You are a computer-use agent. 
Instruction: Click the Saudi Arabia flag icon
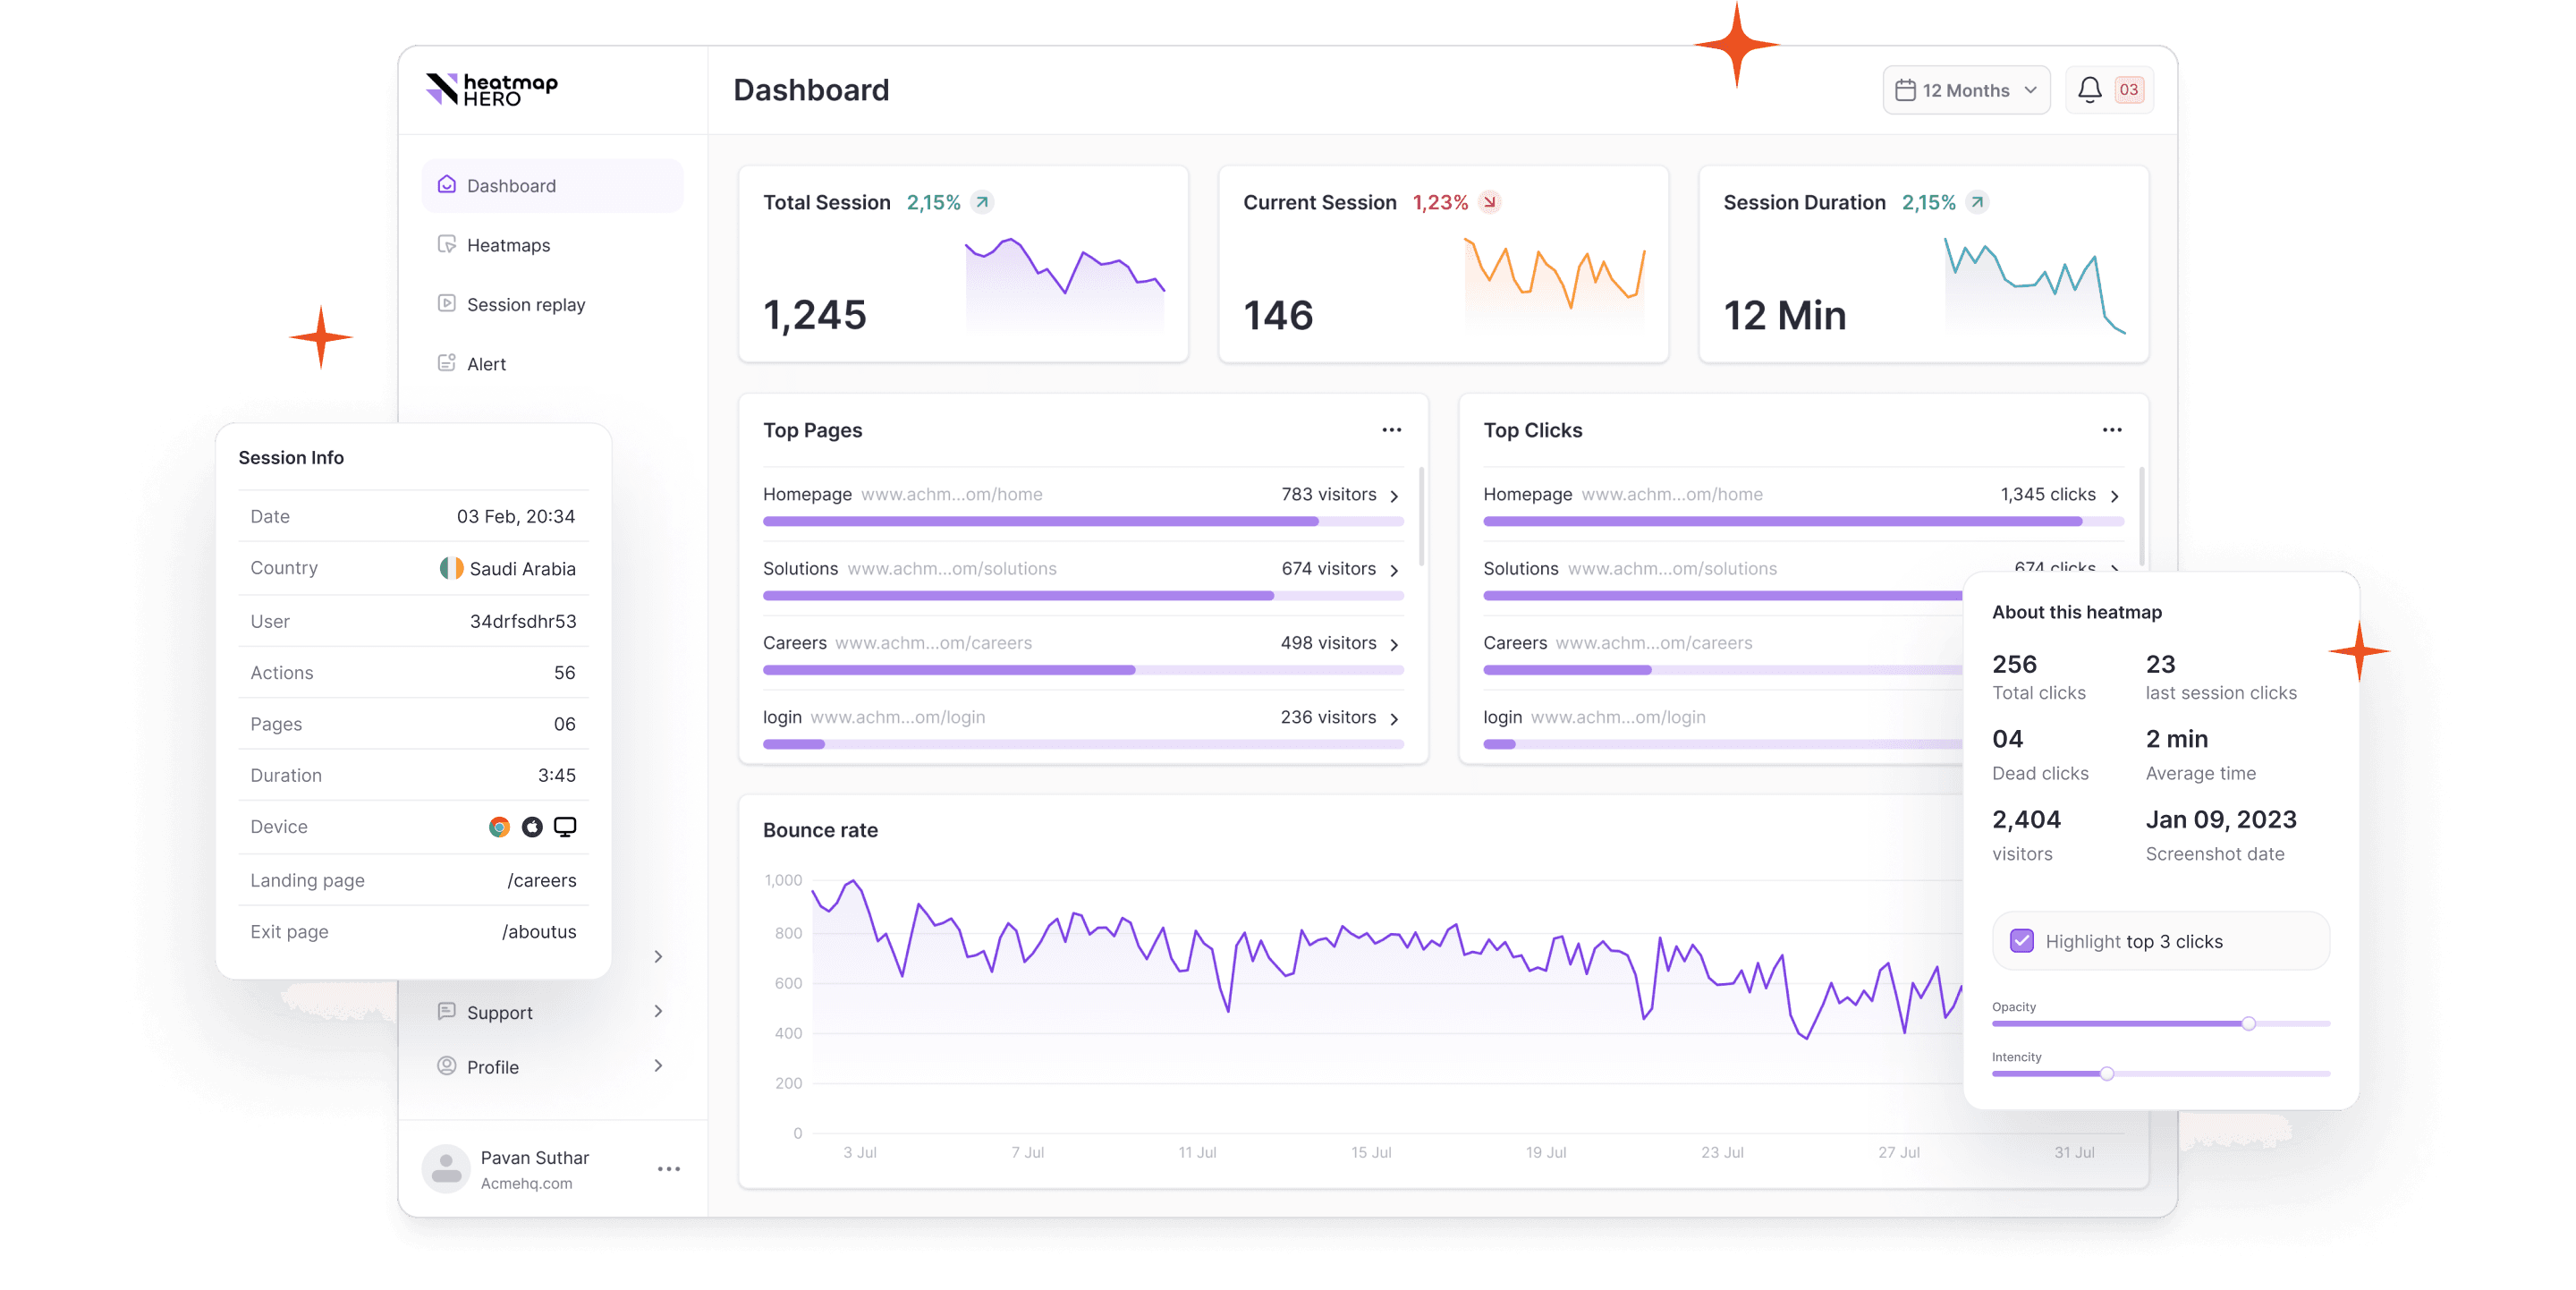tap(451, 568)
